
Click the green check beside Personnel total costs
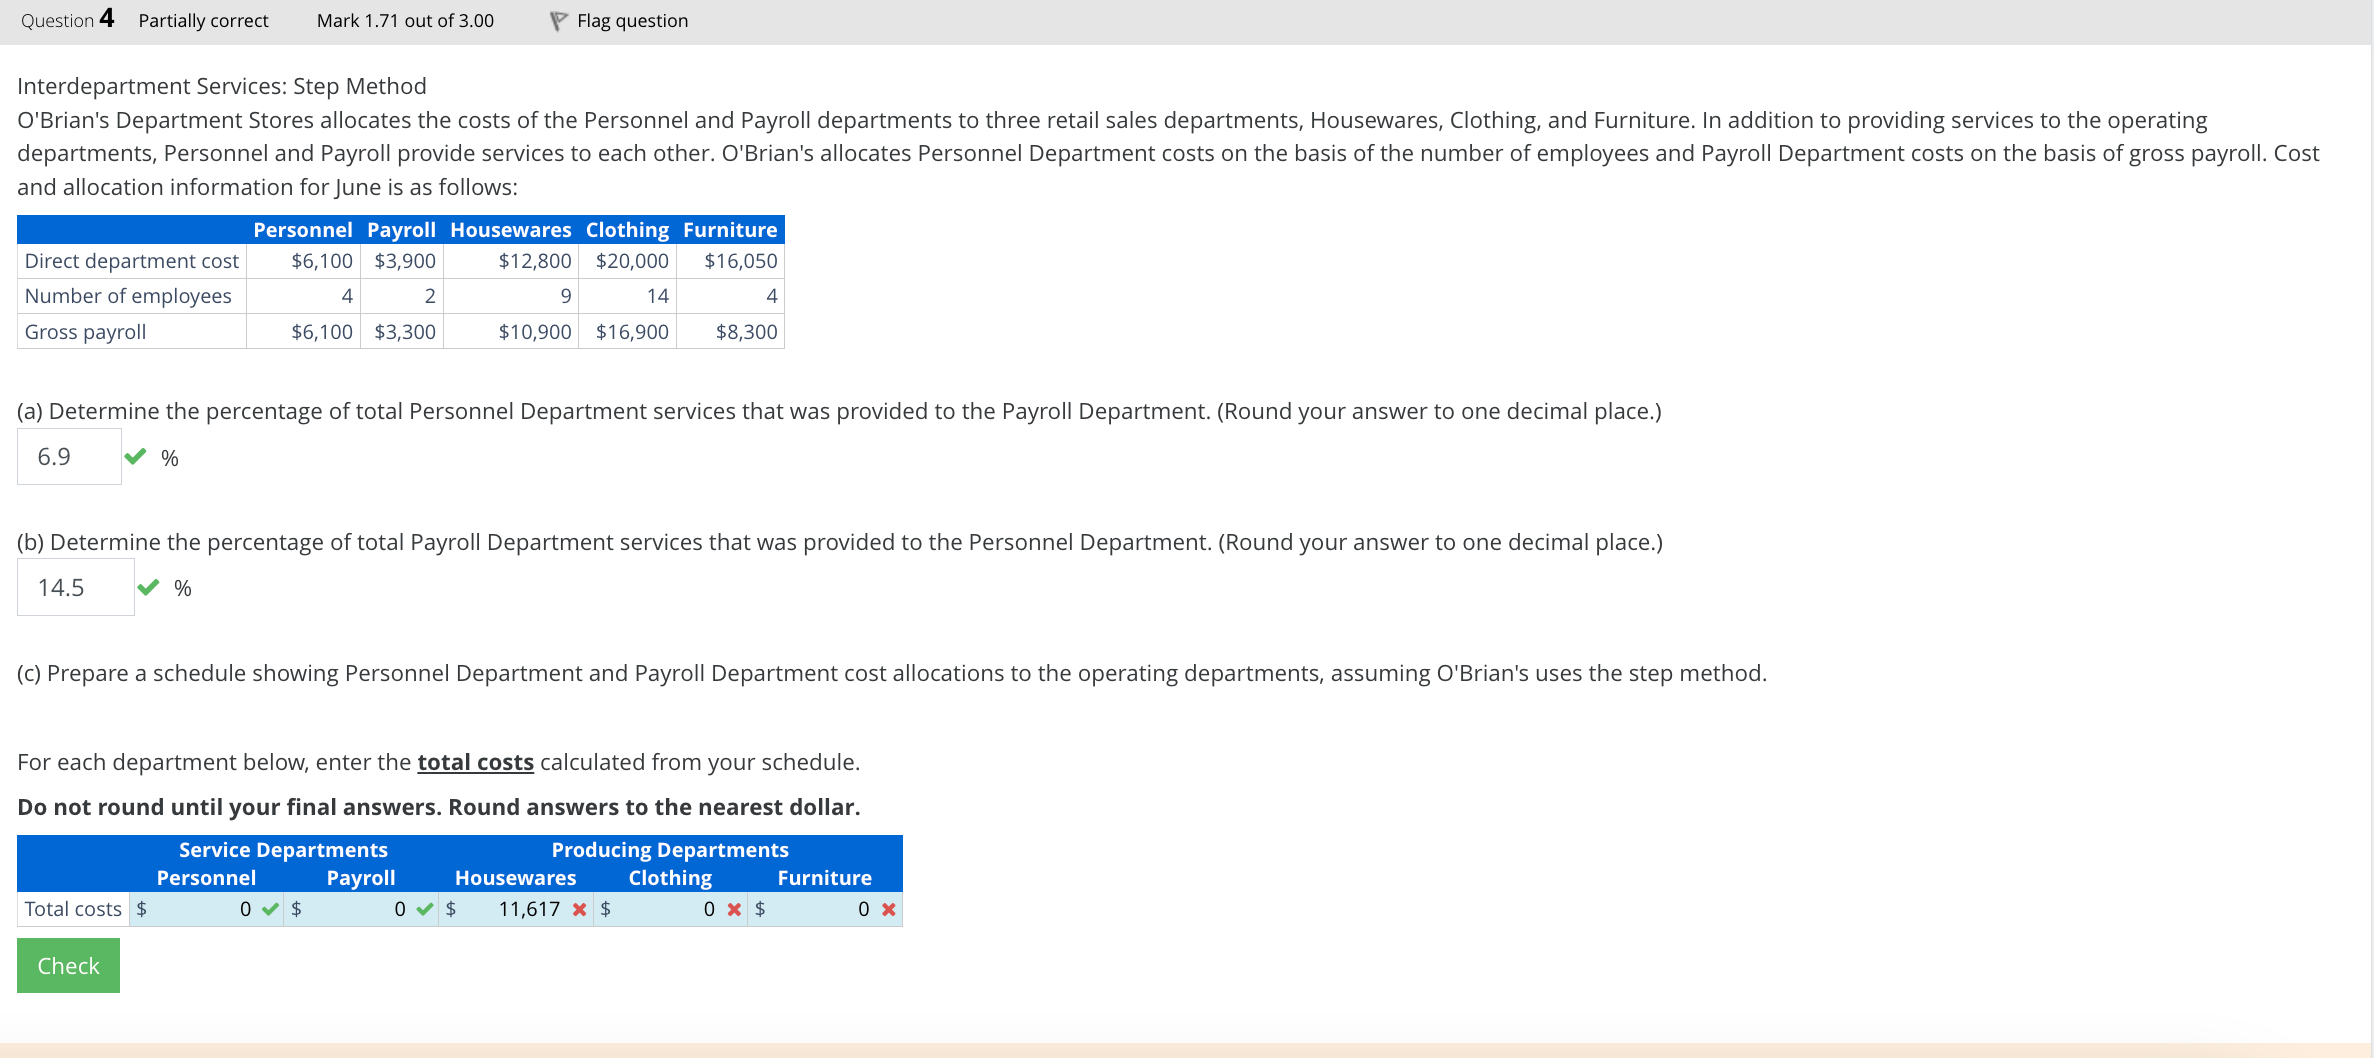point(268,909)
